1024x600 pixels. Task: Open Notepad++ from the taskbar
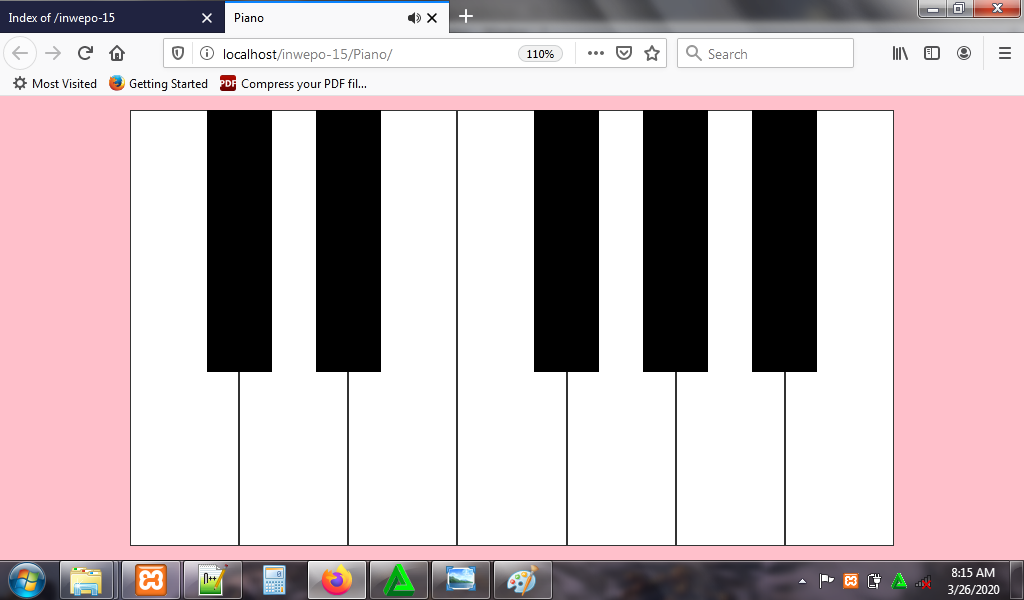click(212, 580)
